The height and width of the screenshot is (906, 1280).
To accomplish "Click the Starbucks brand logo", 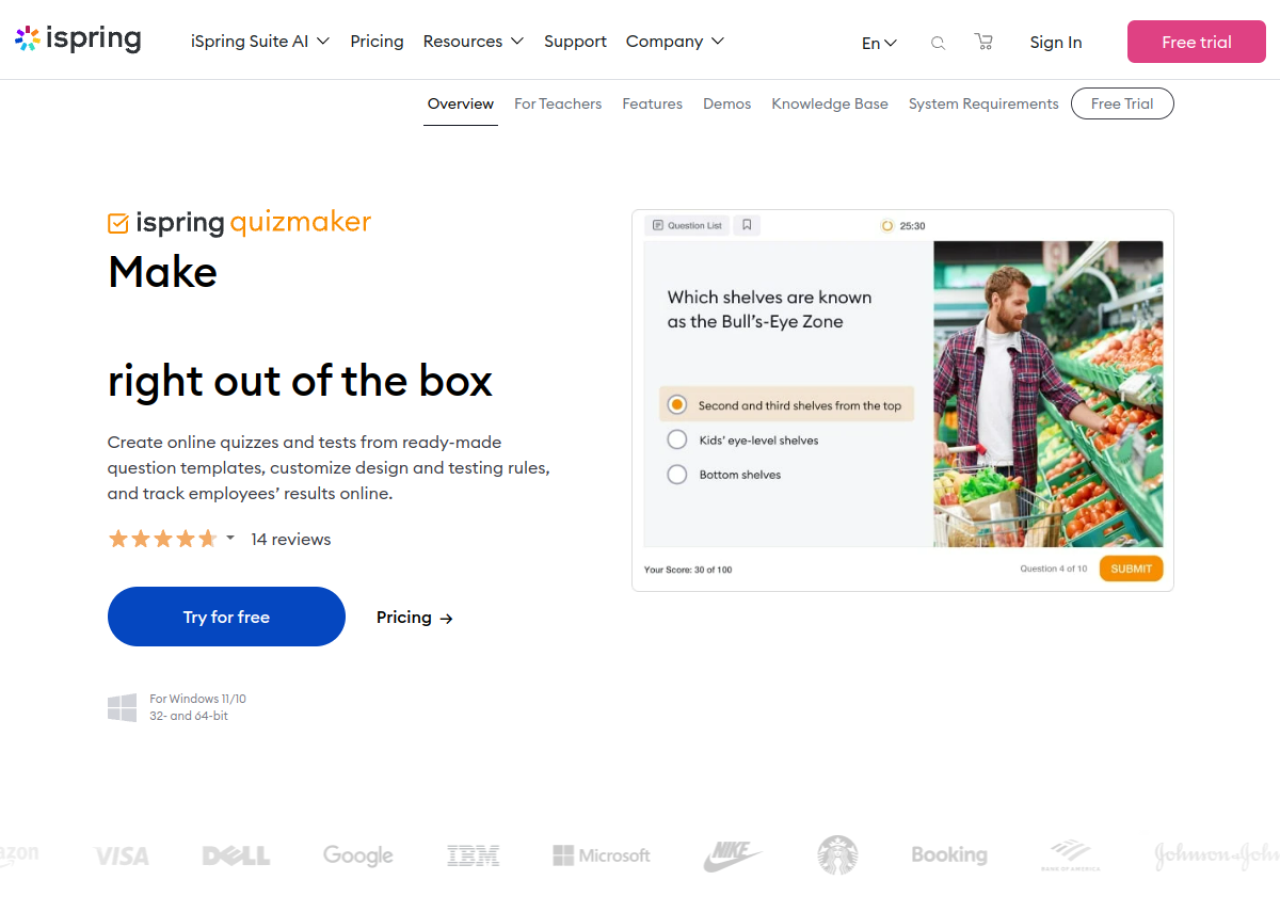I will [837, 856].
